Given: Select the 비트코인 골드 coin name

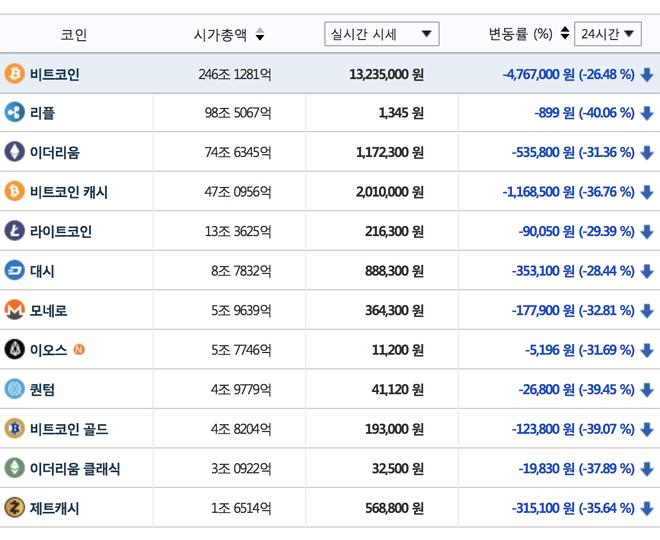Looking at the screenshot, I should (69, 429).
